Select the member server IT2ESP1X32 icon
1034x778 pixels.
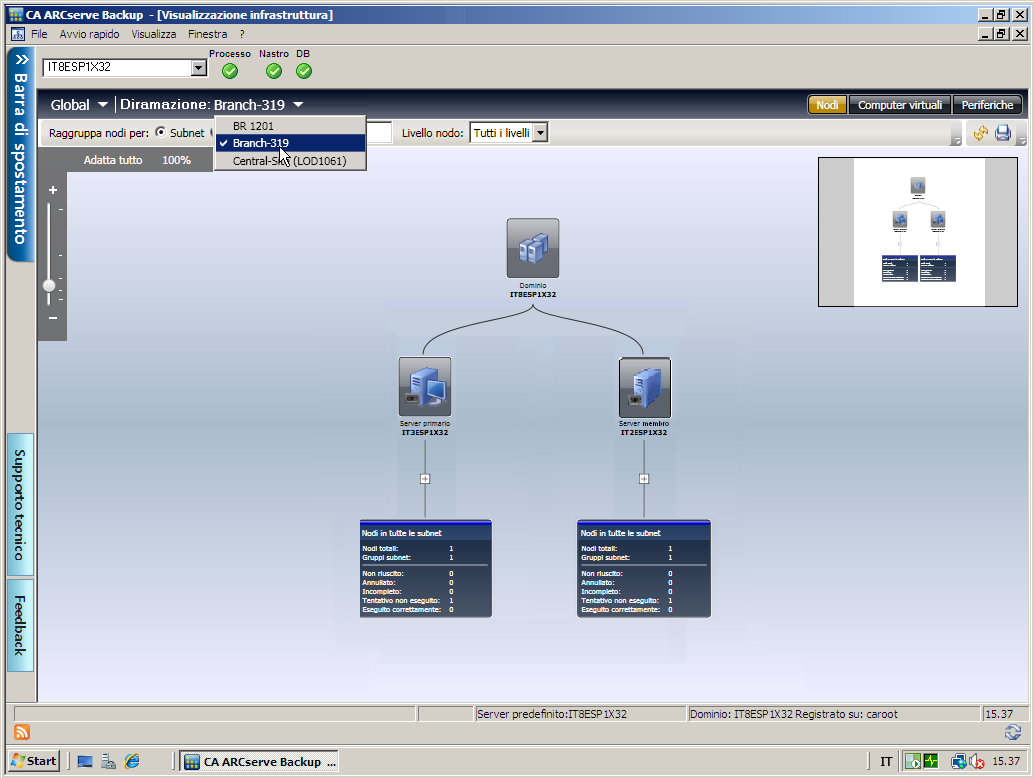(644, 387)
